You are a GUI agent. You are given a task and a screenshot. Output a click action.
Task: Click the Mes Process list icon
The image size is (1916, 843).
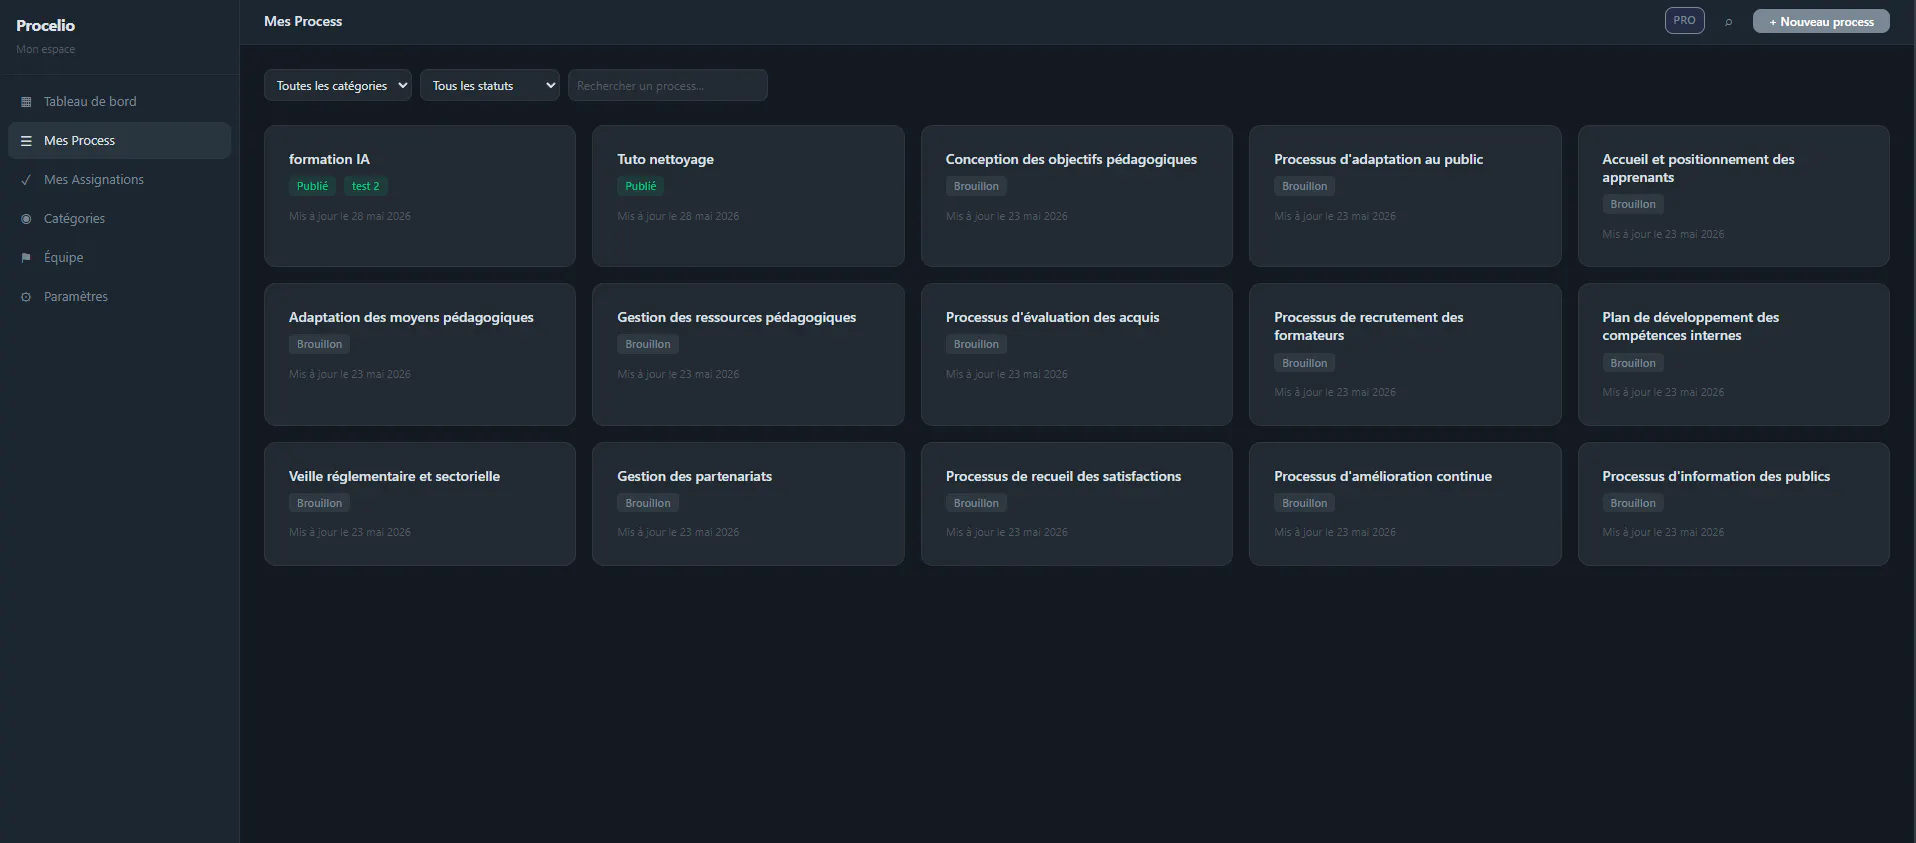pyautogui.click(x=26, y=141)
